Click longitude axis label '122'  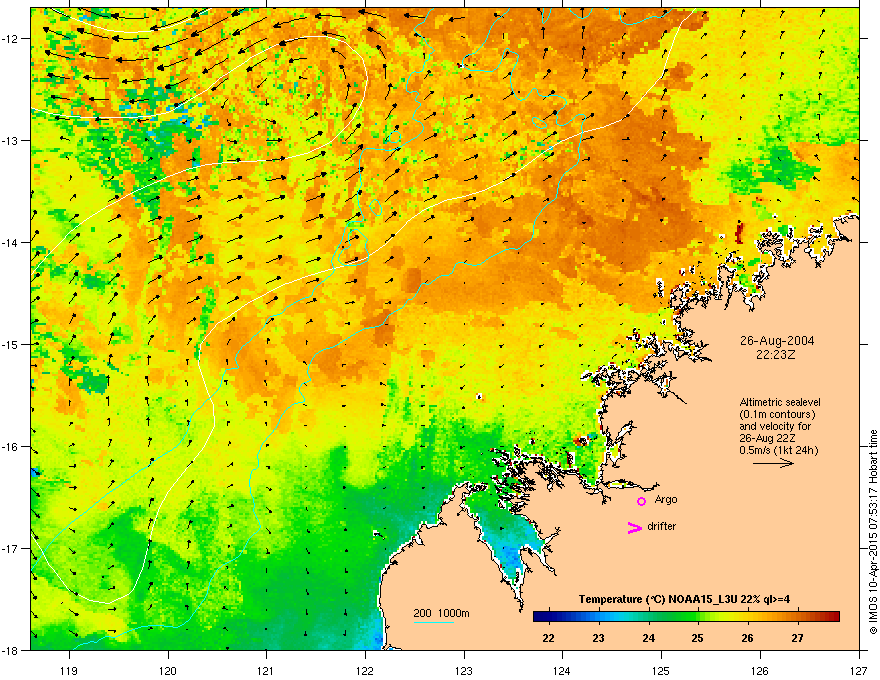tap(365, 670)
